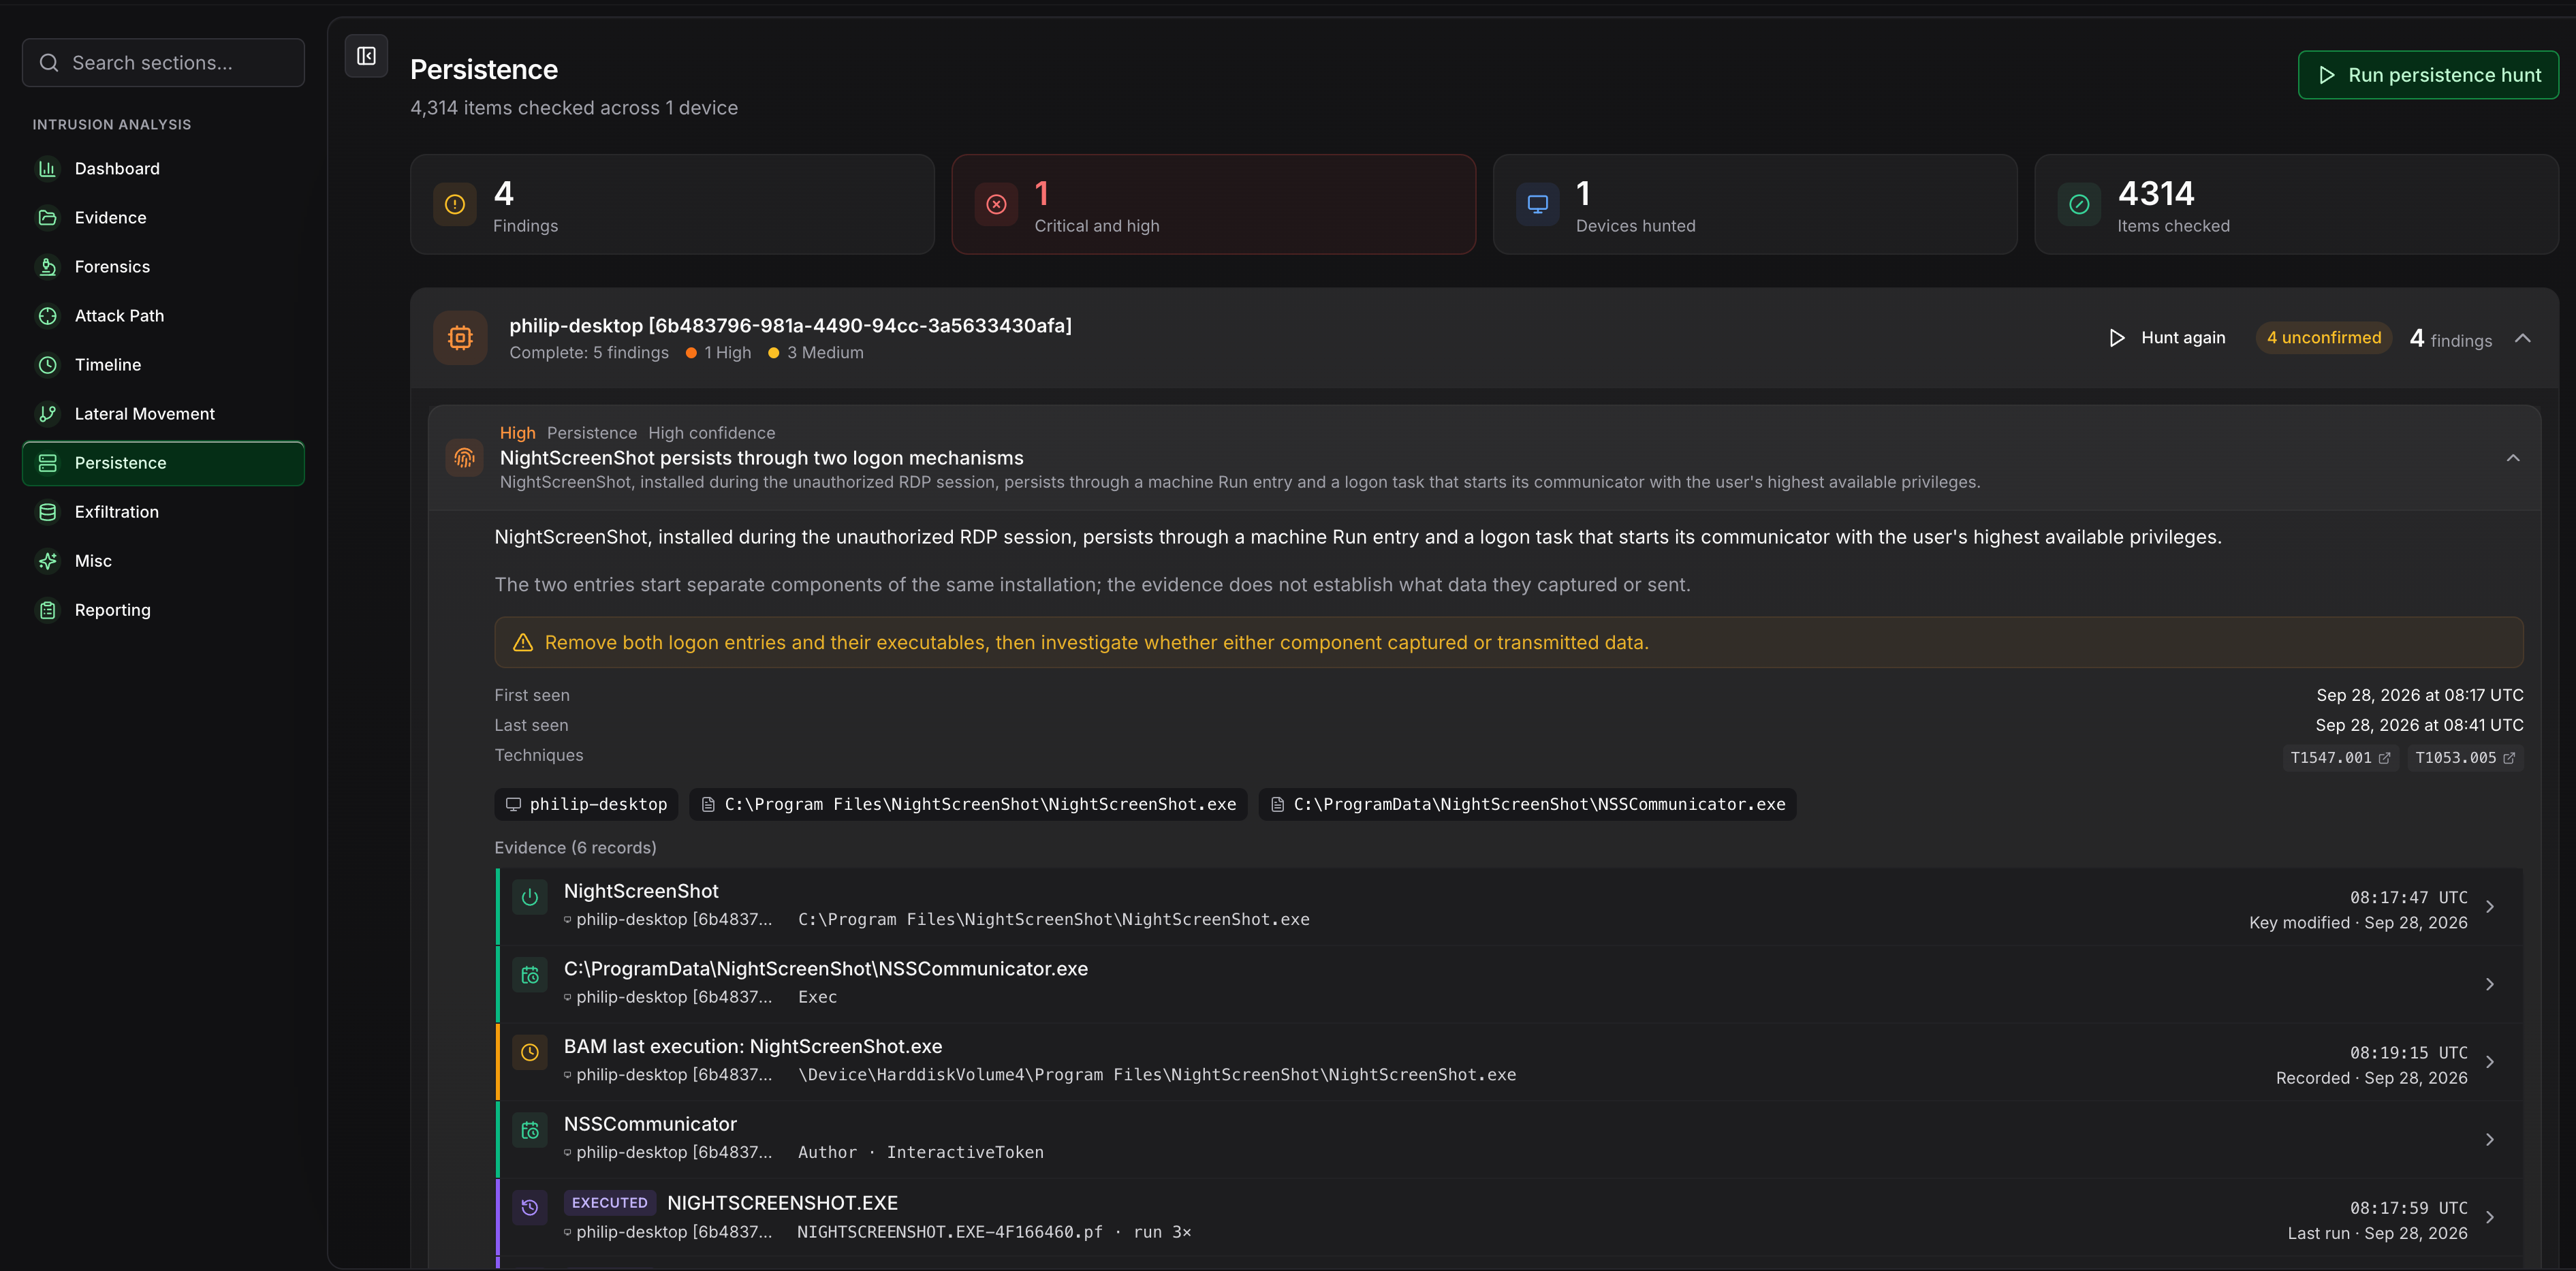The width and height of the screenshot is (2576, 1271).
Task: Expand the NightScreenShot Run key evidence row
Action: click(1510, 906)
